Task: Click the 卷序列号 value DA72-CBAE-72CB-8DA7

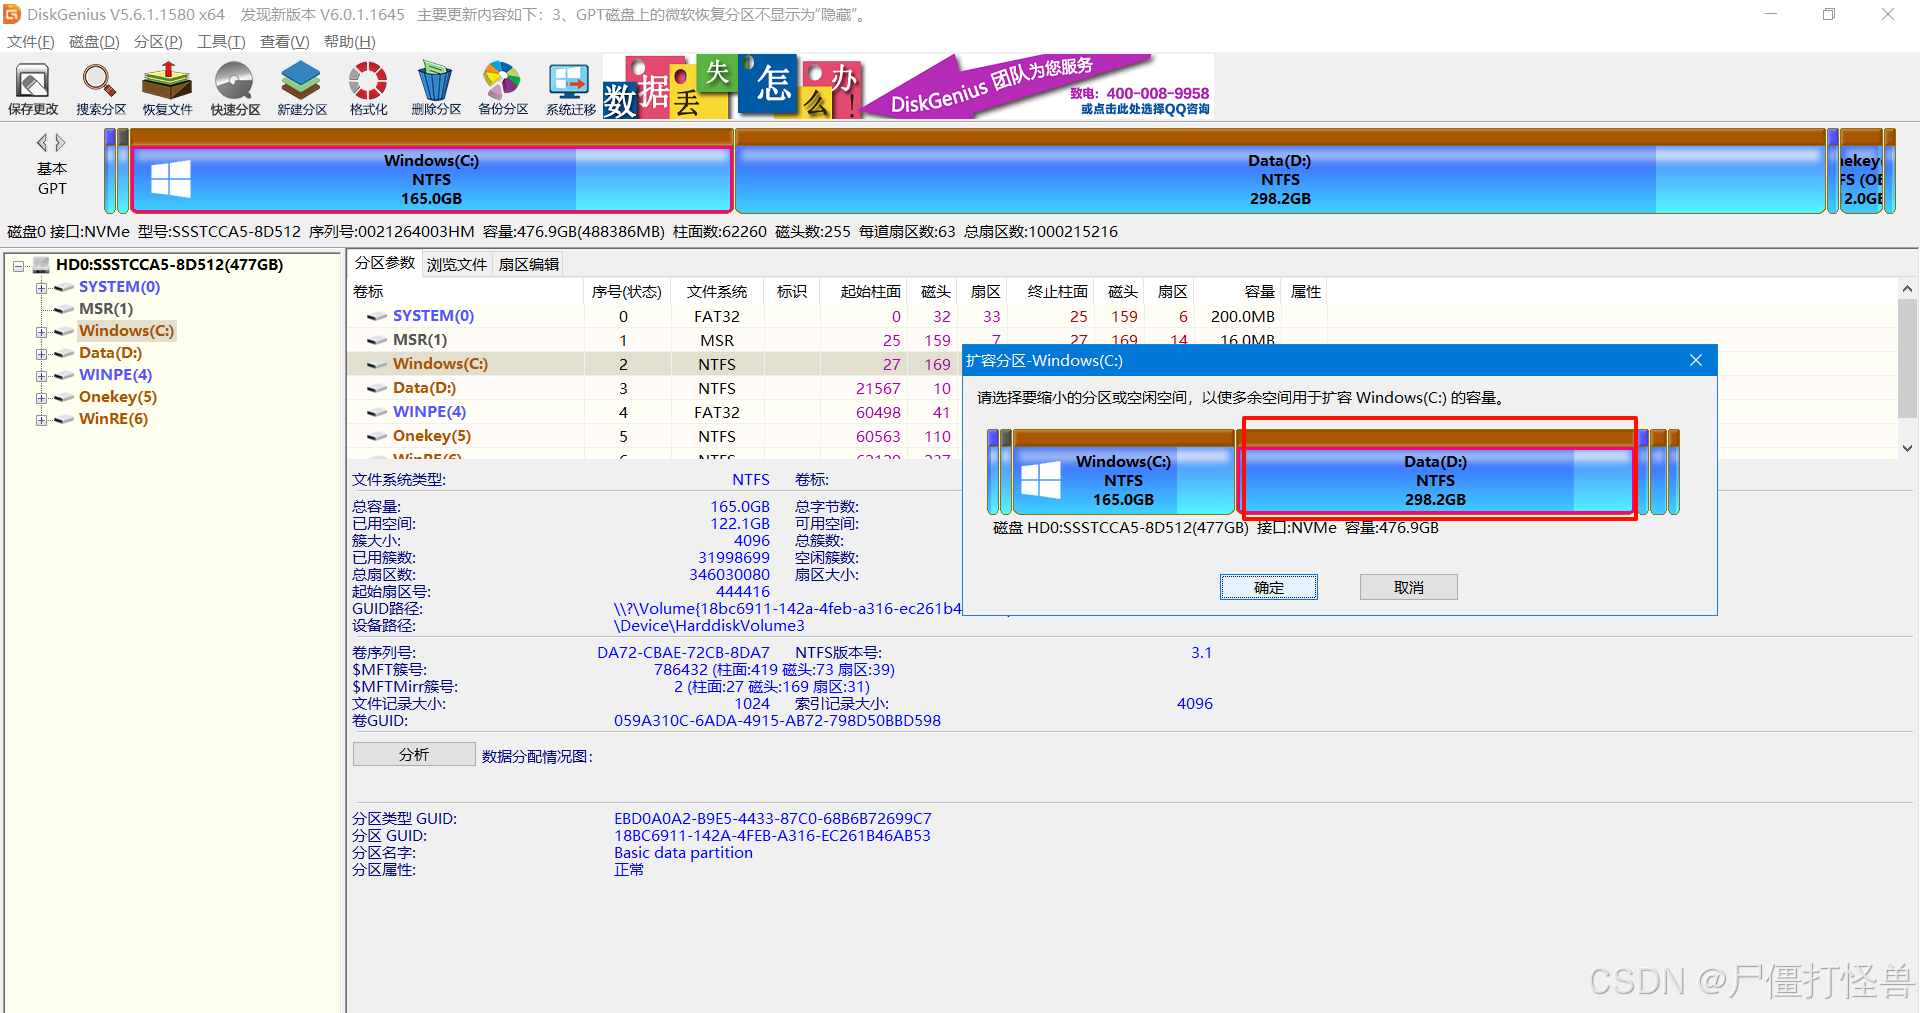Action: click(x=683, y=652)
